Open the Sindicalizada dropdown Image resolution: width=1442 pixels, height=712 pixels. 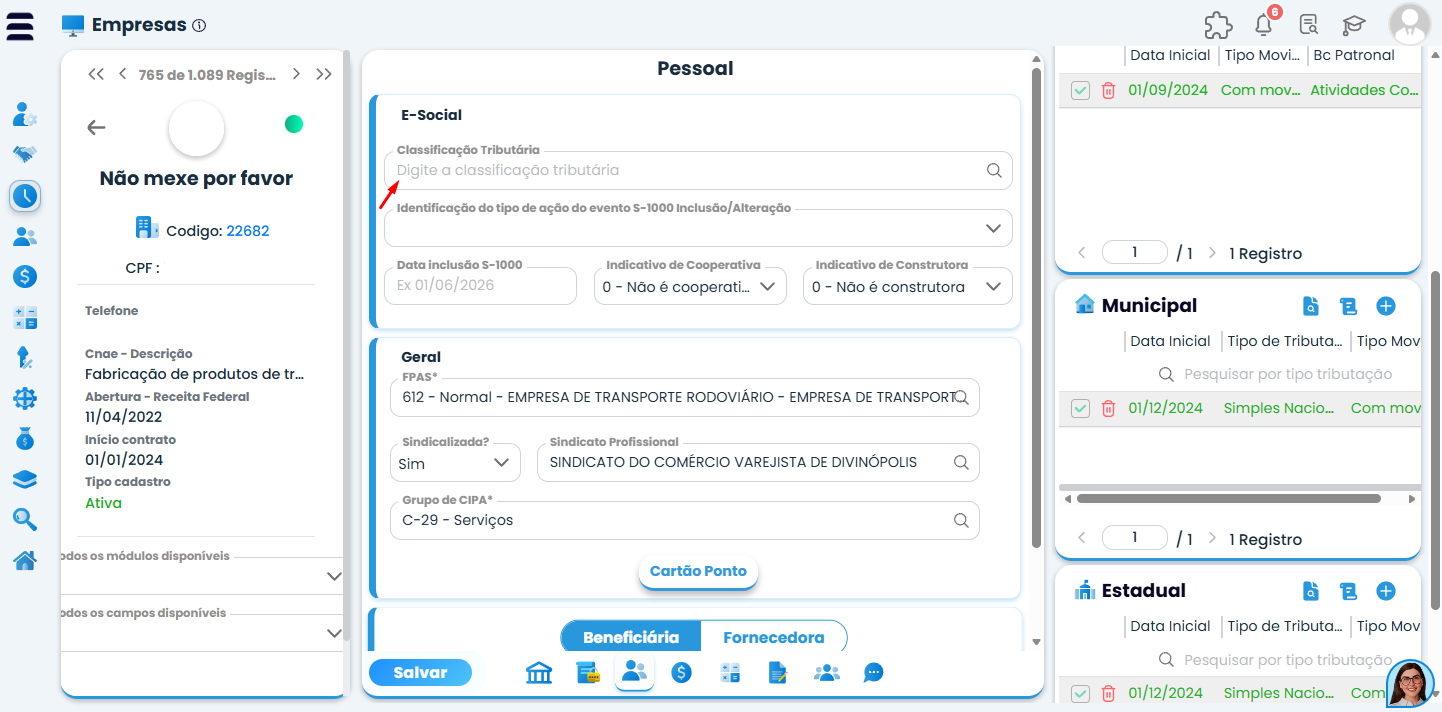click(455, 463)
